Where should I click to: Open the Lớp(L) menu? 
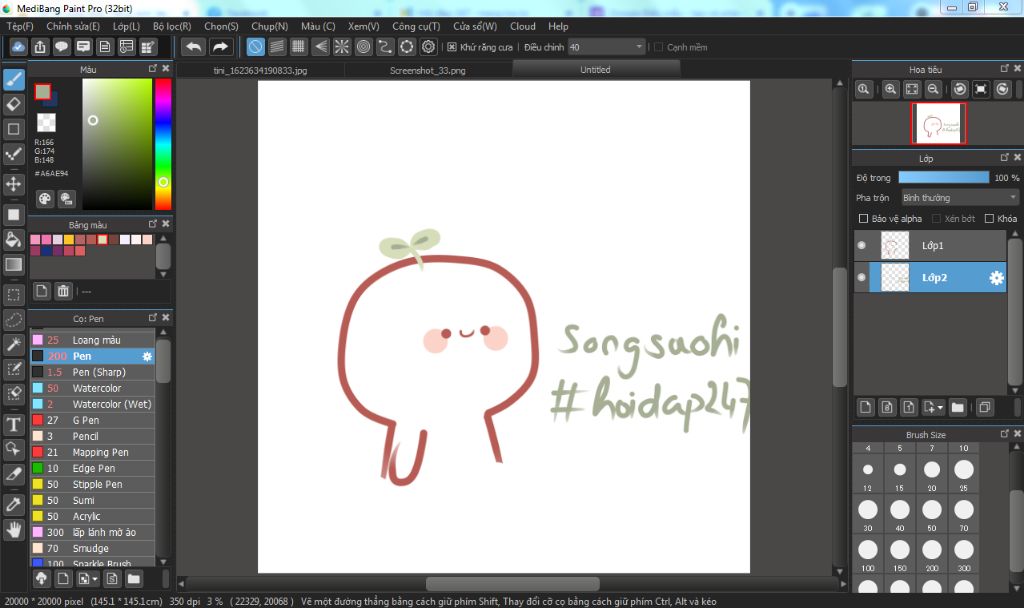(x=126, y=26)
